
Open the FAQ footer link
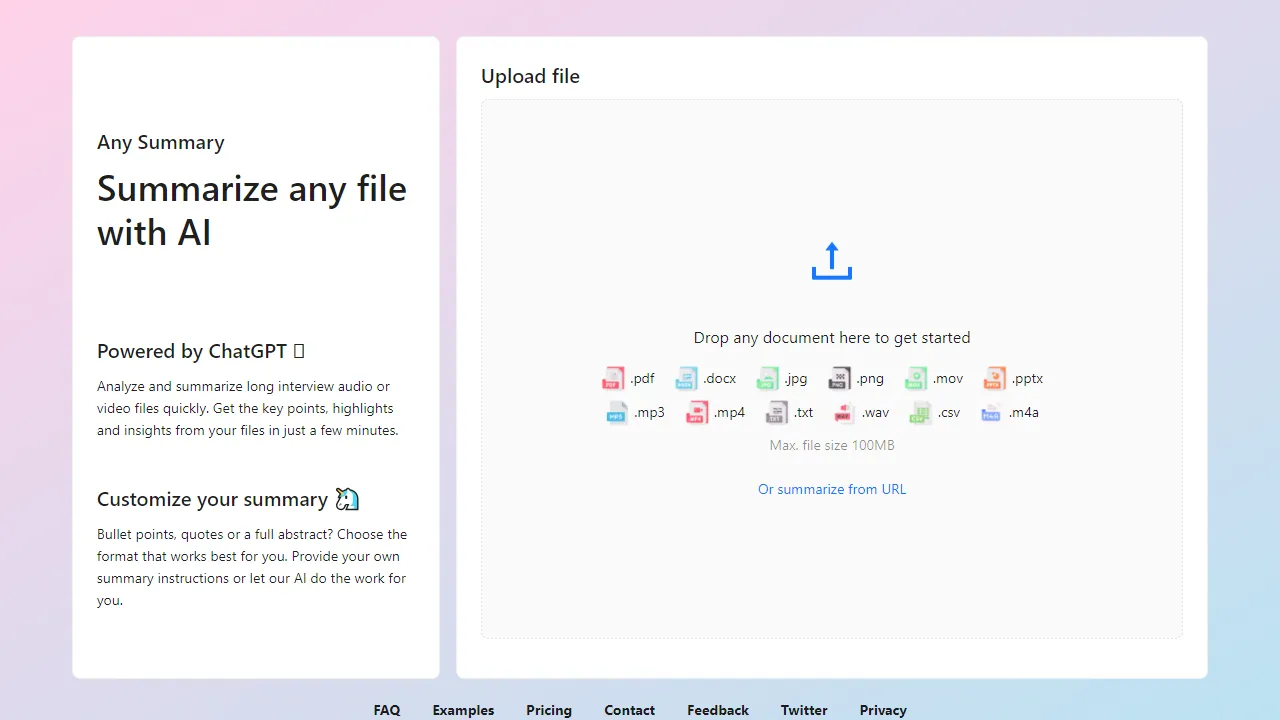tap(387, 710)
